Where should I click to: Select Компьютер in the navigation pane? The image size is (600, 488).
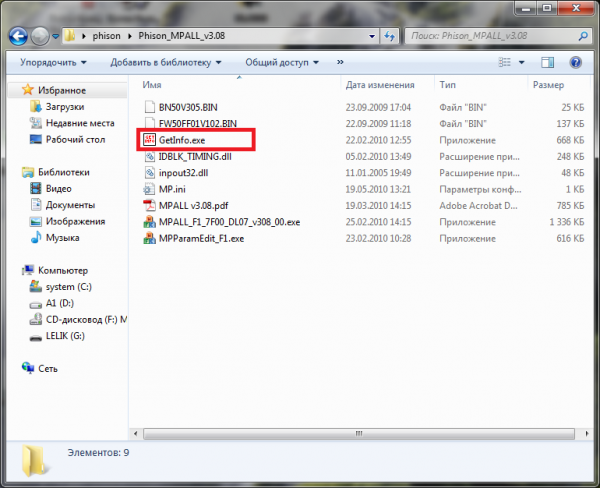tap(63, 271)
